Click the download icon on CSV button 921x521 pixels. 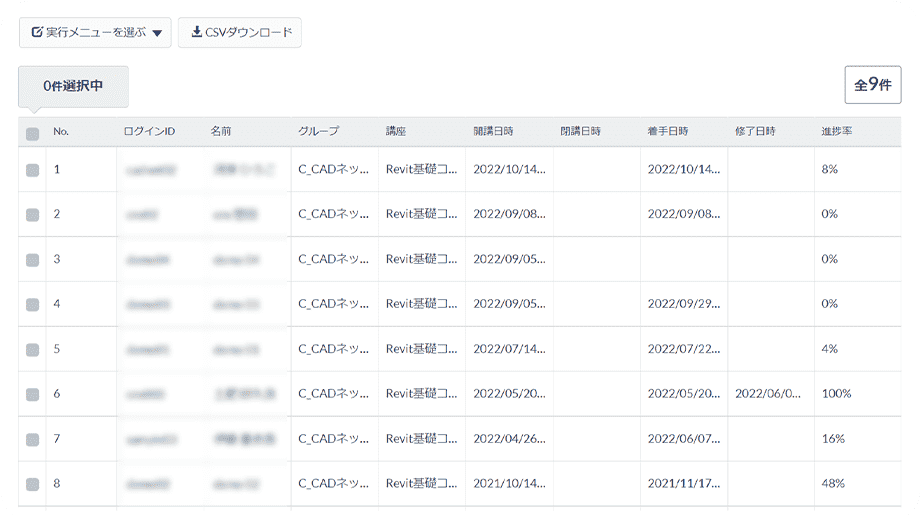point(196,32)
